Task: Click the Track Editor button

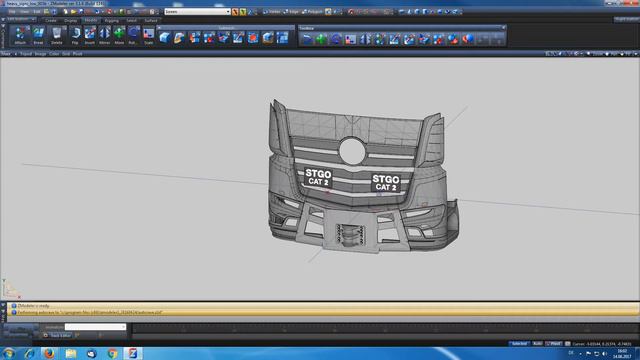Action: 58,336
